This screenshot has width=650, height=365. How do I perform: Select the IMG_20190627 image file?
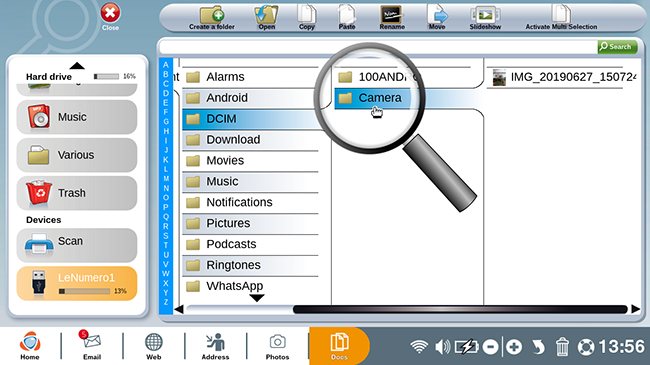coord(563,77)
